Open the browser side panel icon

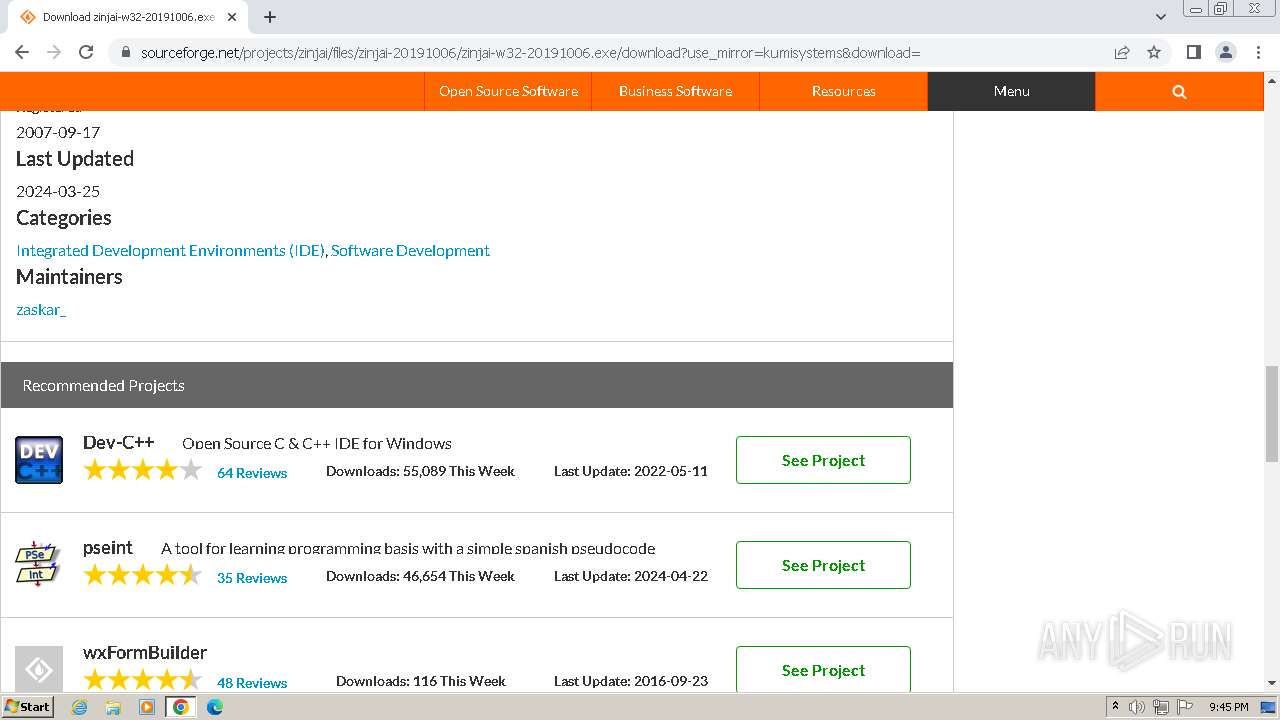[x=1193, y=52]
